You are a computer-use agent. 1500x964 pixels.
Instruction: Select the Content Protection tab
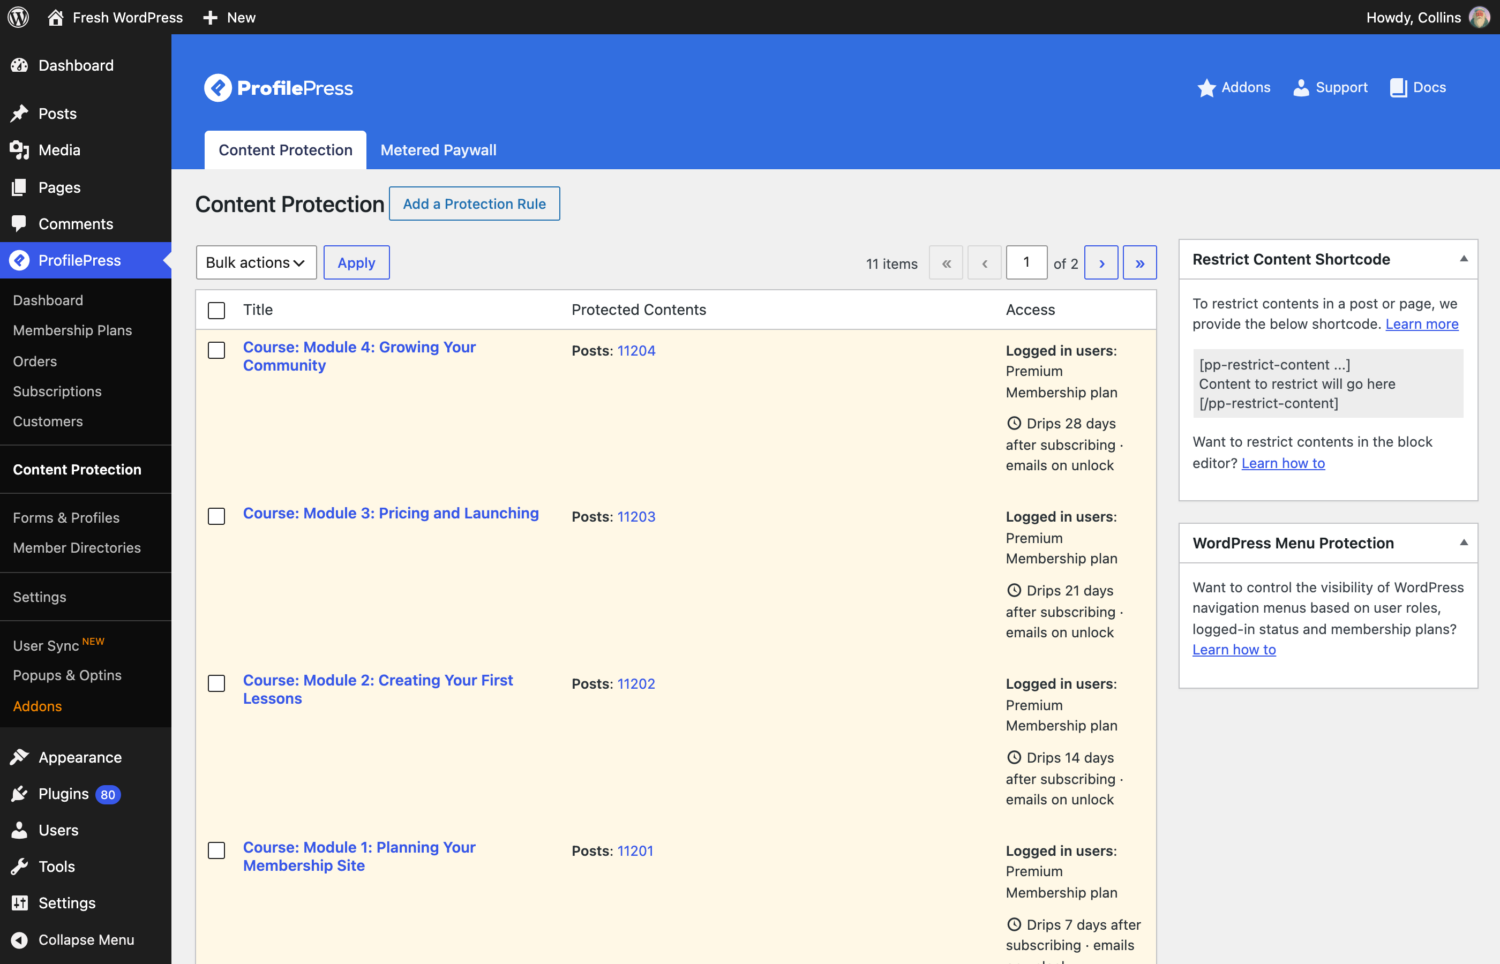pos(286,150)
